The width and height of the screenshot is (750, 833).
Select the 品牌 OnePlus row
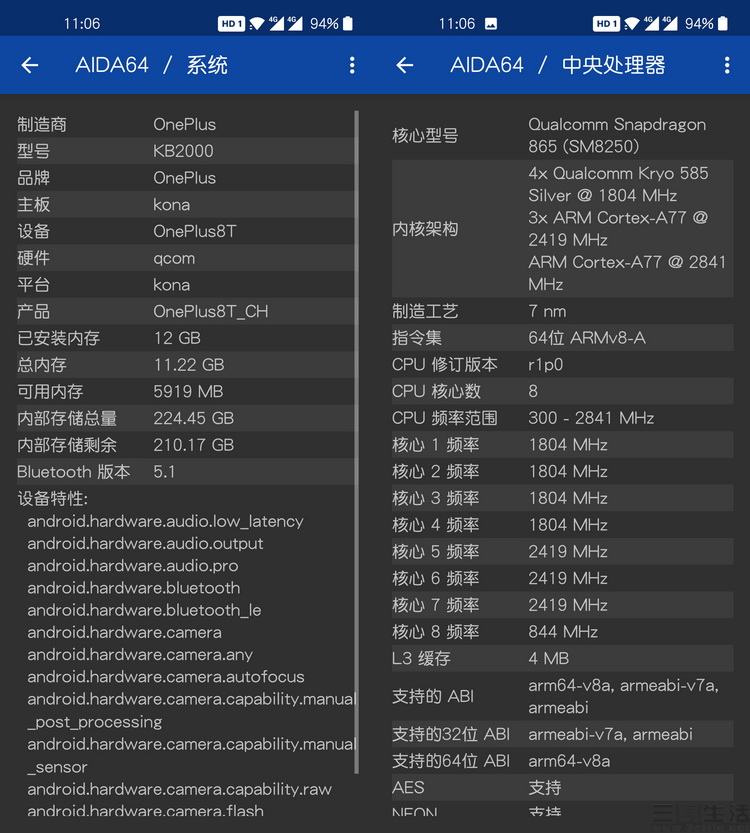coord(185,177)
